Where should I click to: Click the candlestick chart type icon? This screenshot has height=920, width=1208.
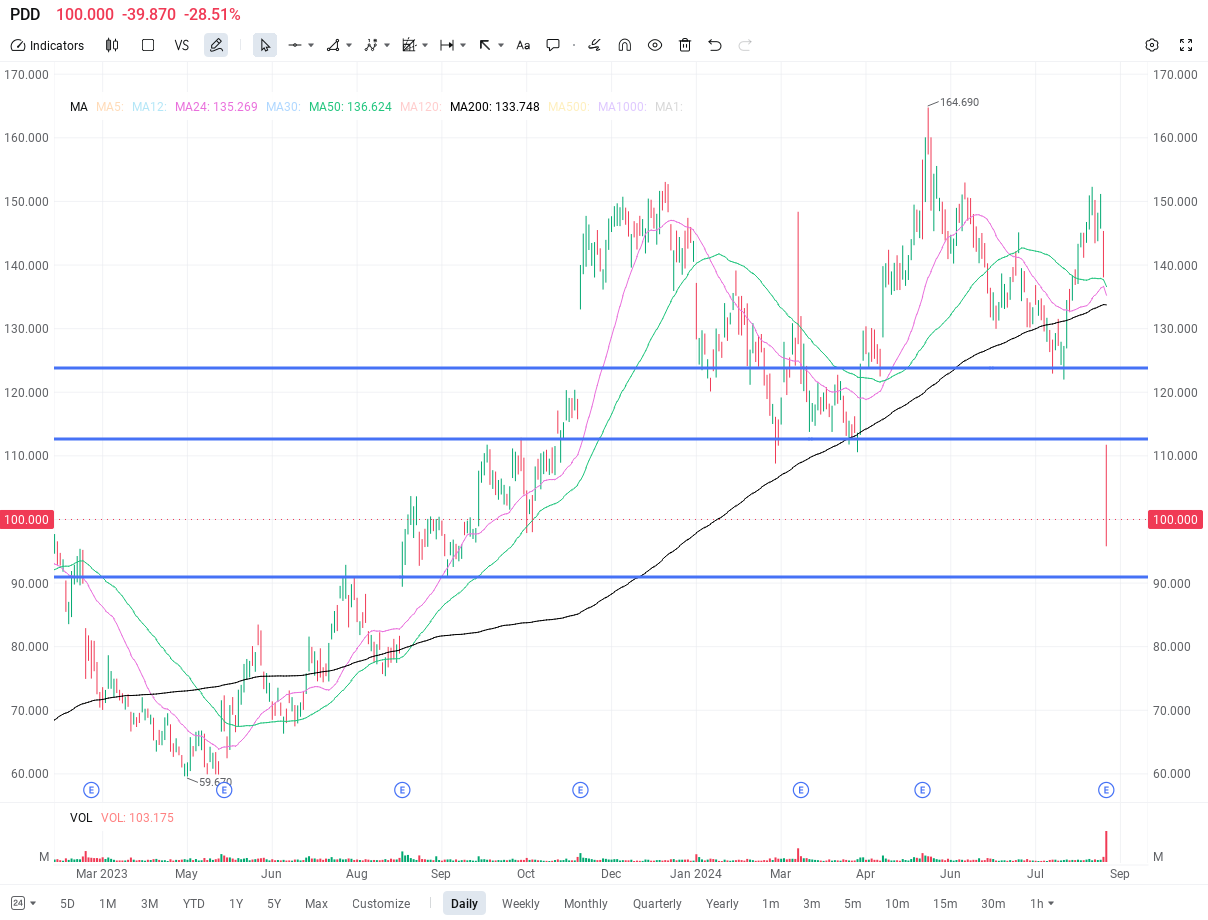coord(112,45)
